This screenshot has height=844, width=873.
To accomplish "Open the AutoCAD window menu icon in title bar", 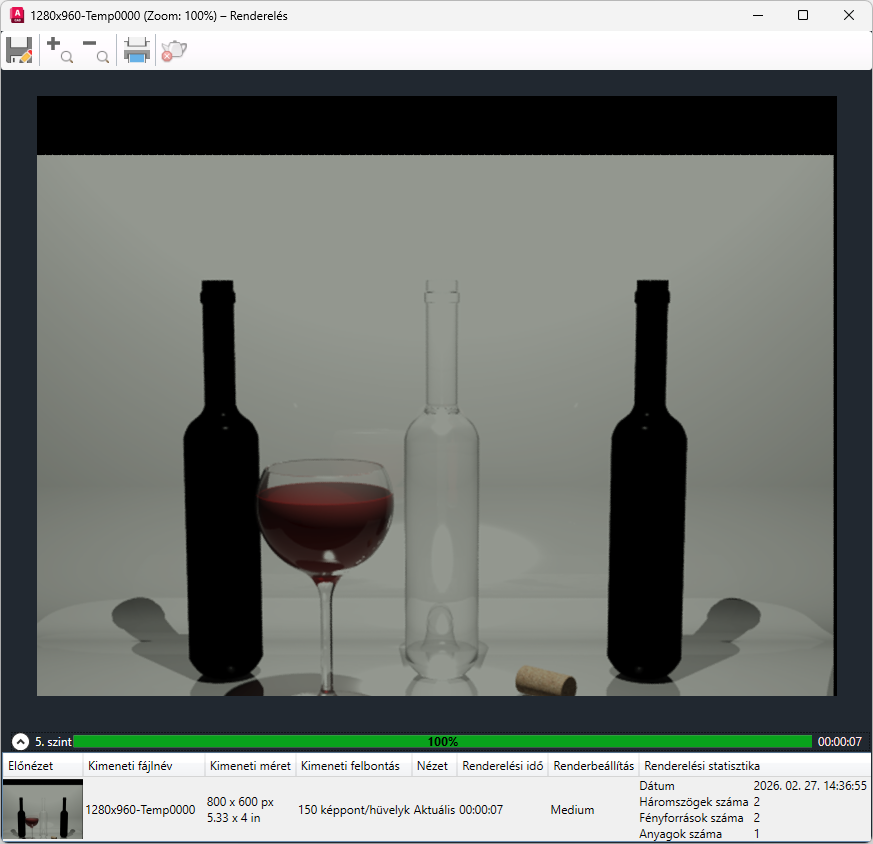I will (16, 15).
